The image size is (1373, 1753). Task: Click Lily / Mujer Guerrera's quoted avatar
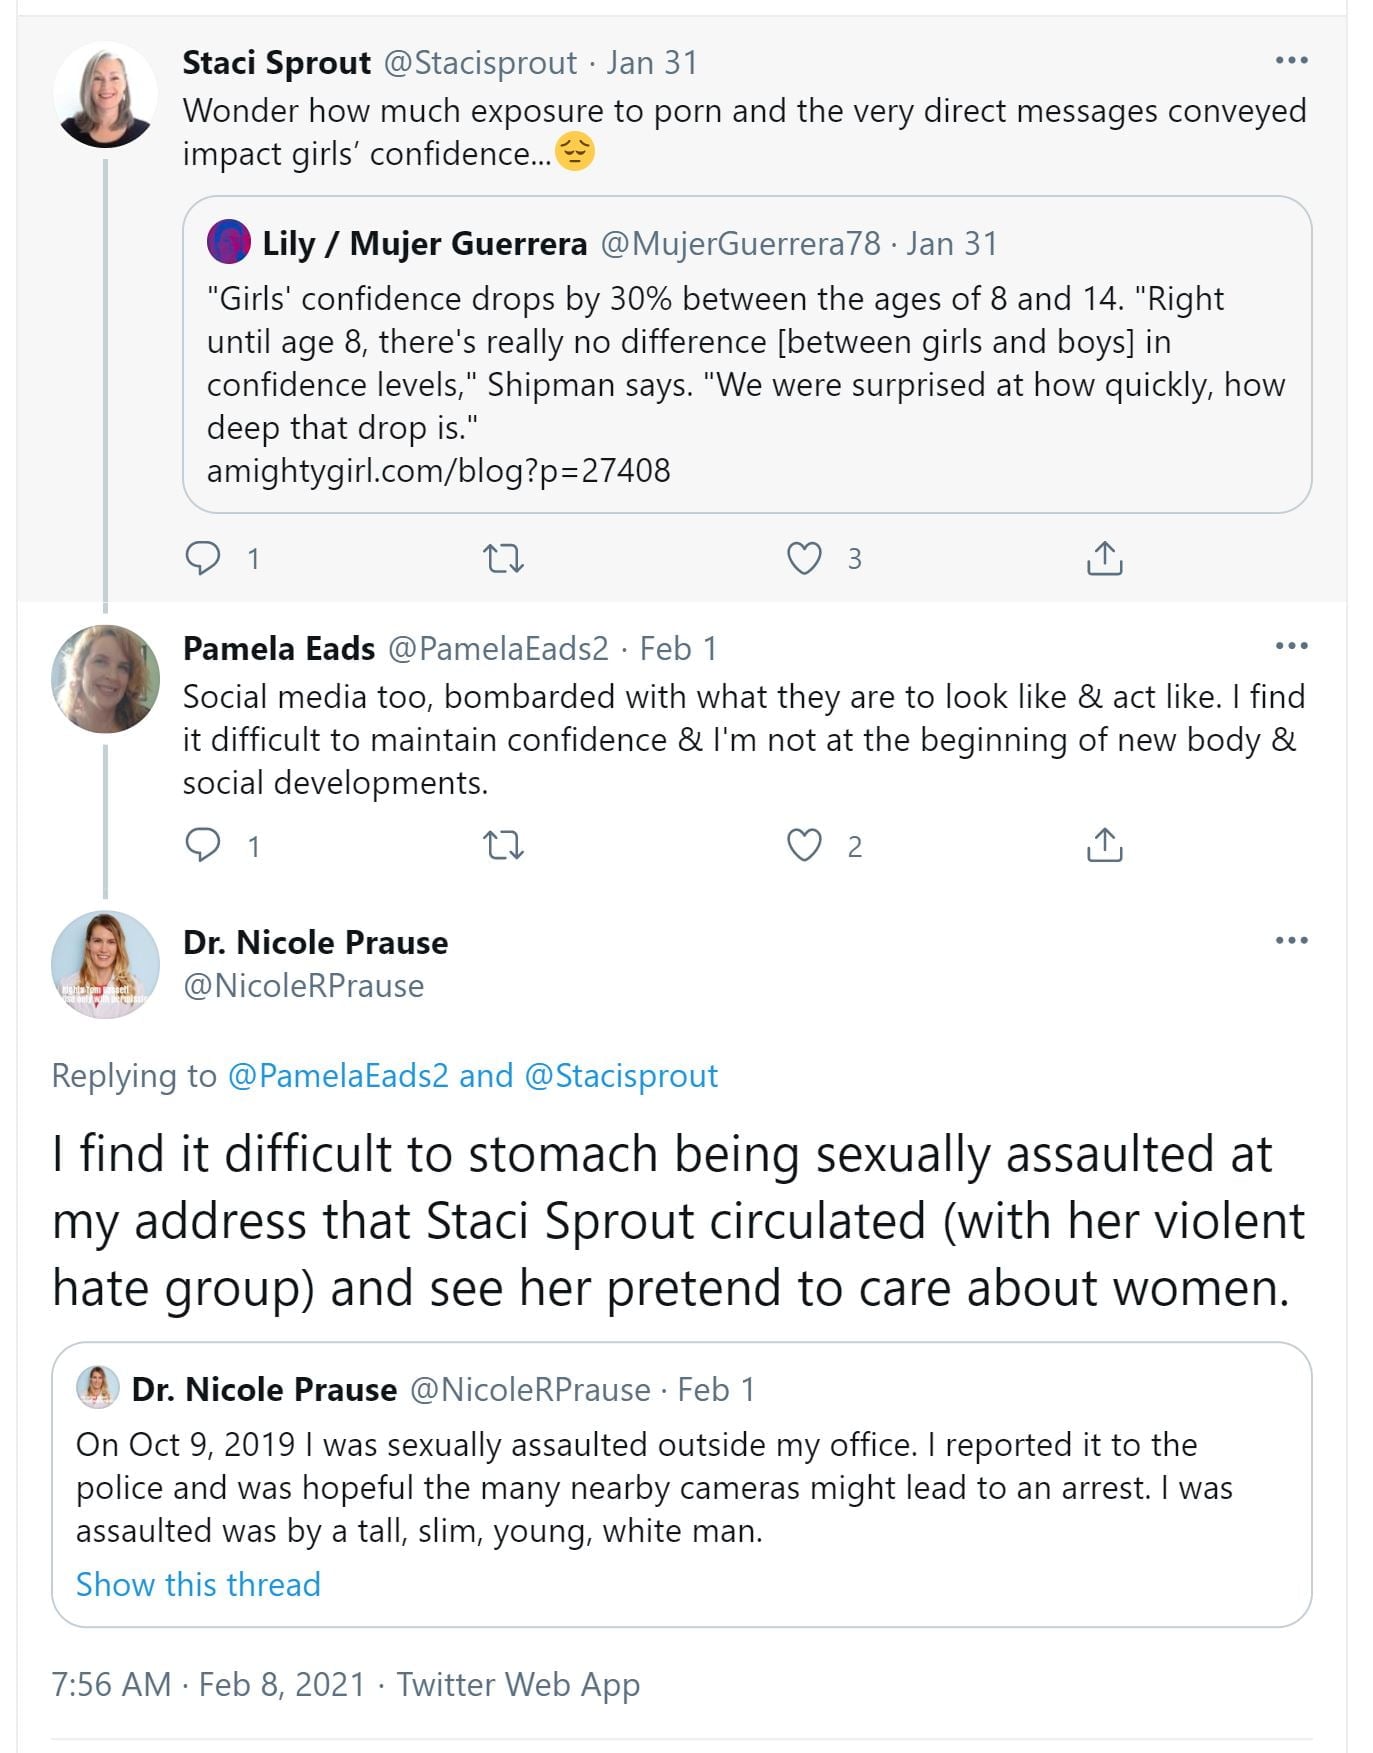[228, 242]
